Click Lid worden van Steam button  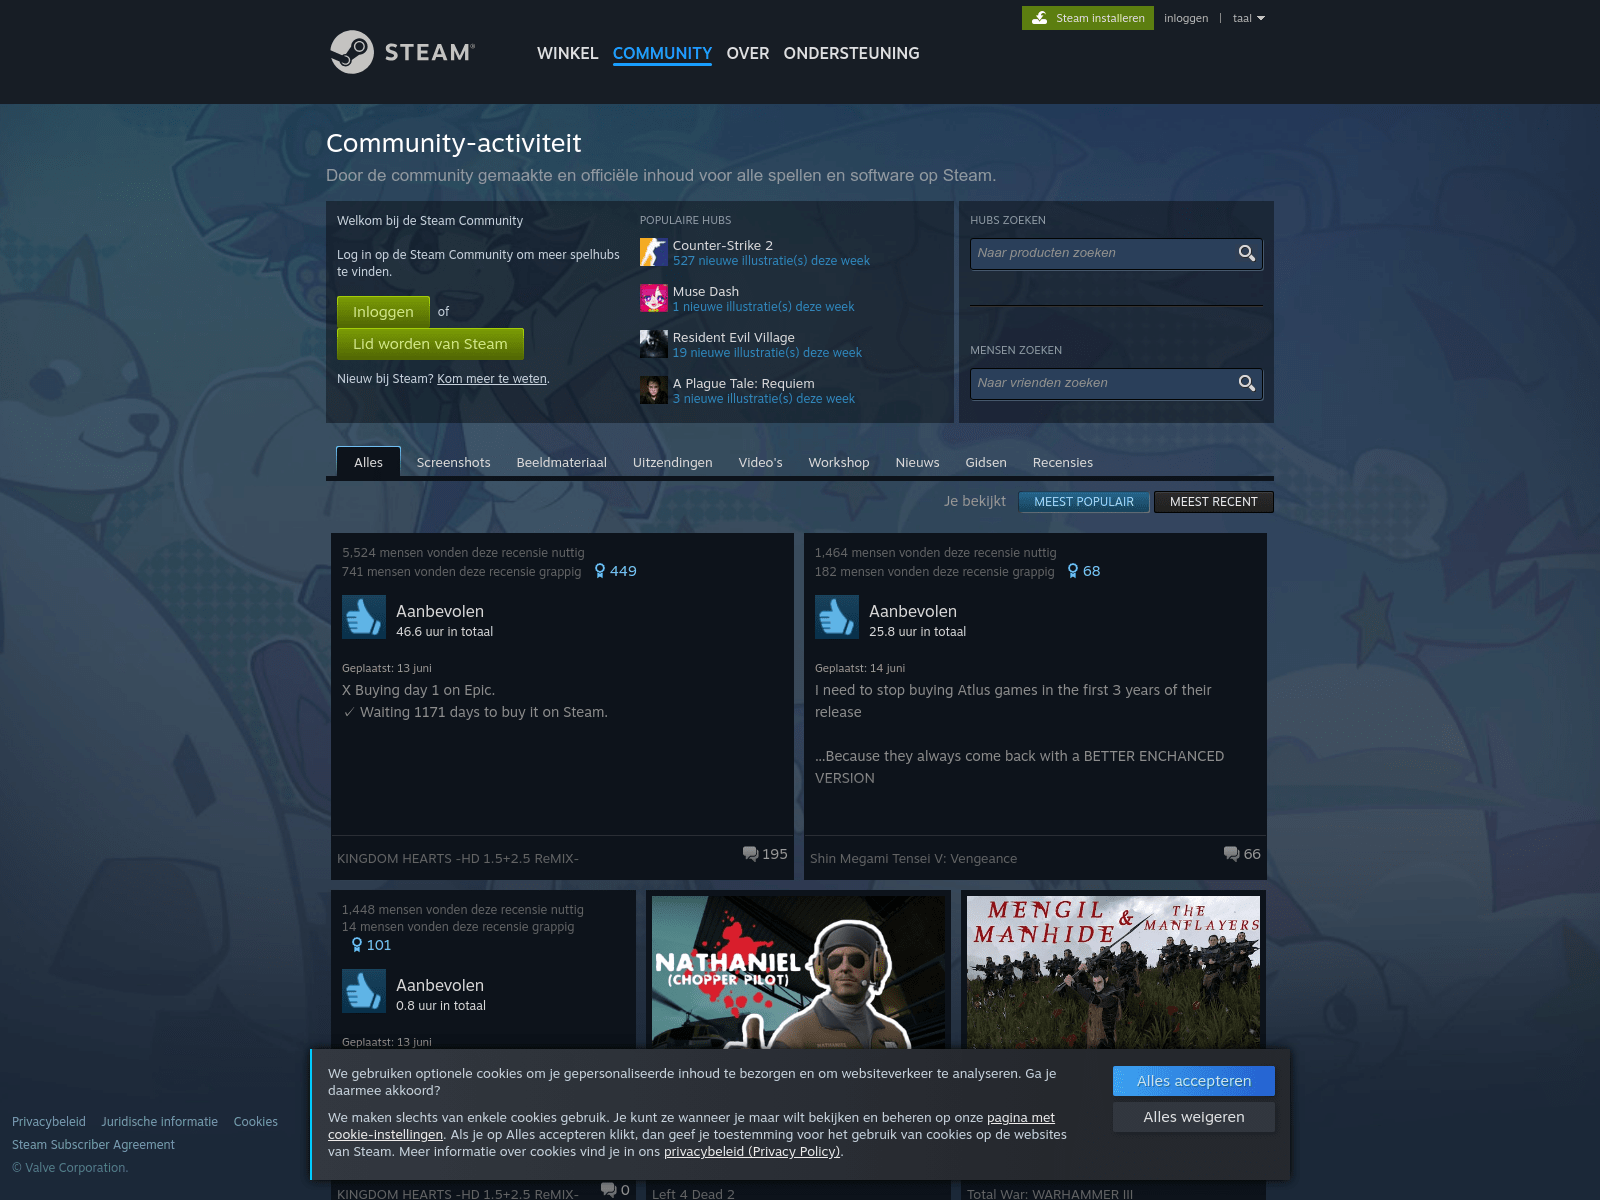point(430,344)
